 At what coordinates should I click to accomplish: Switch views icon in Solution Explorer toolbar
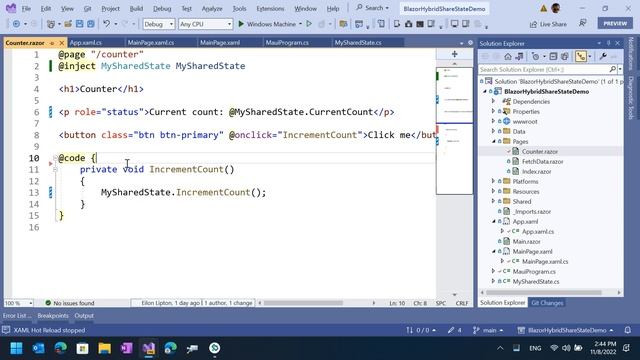pos(519,56)
